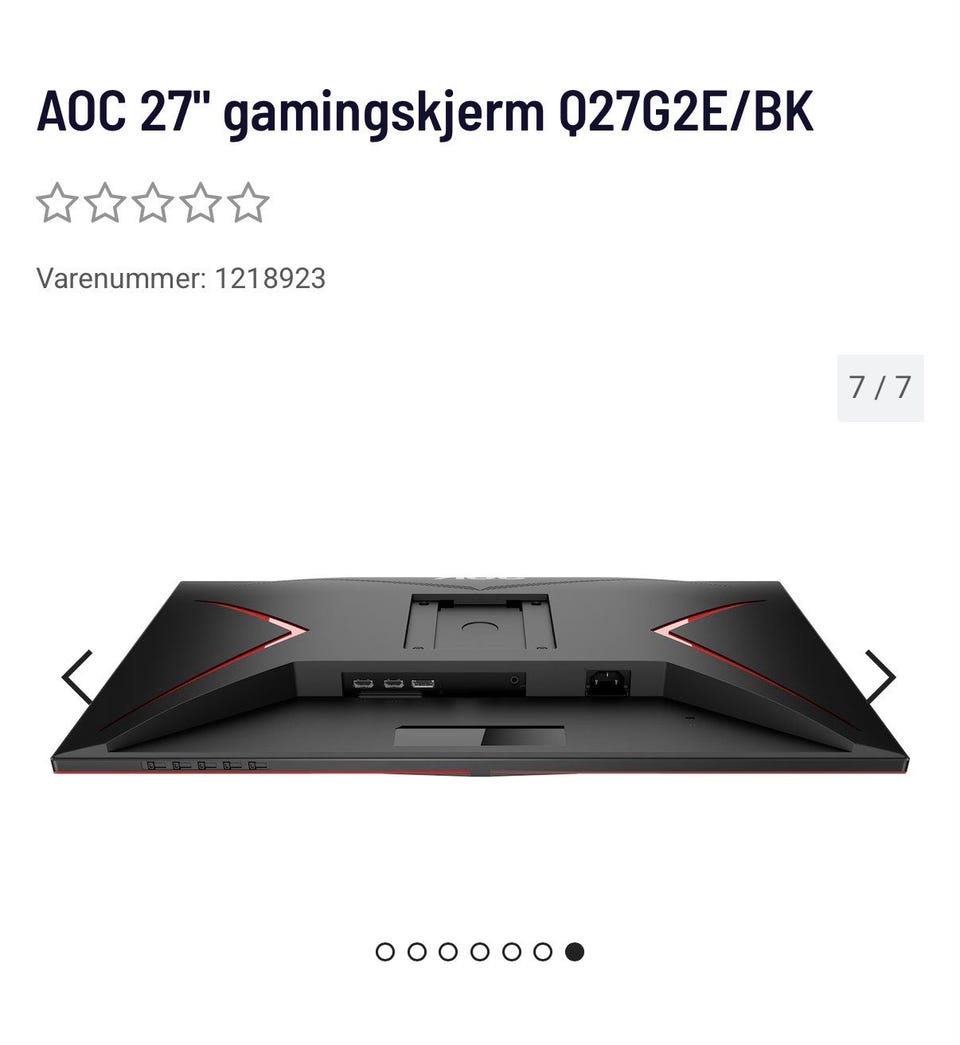960x1045 pixels.
Task: Jump to fourth image indicator dot
Action: click(x=479, y=952)
